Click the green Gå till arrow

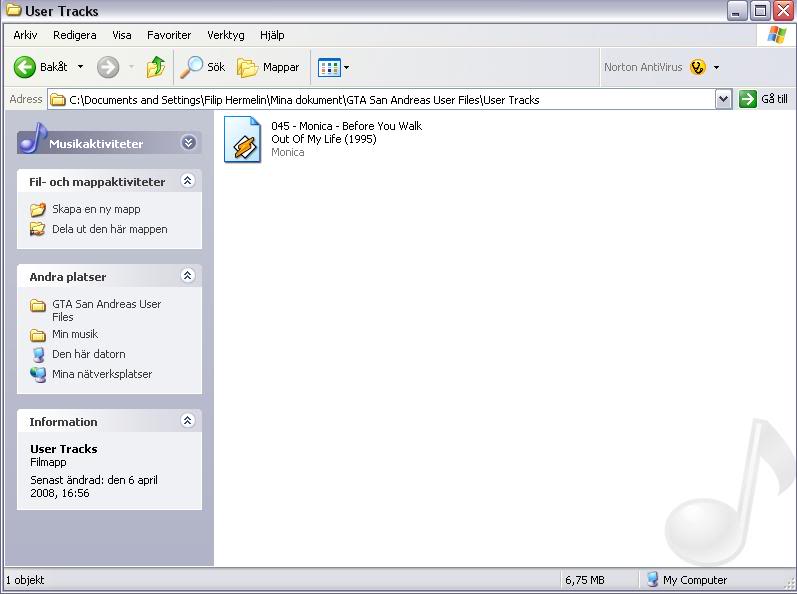[x=748, y=99]
